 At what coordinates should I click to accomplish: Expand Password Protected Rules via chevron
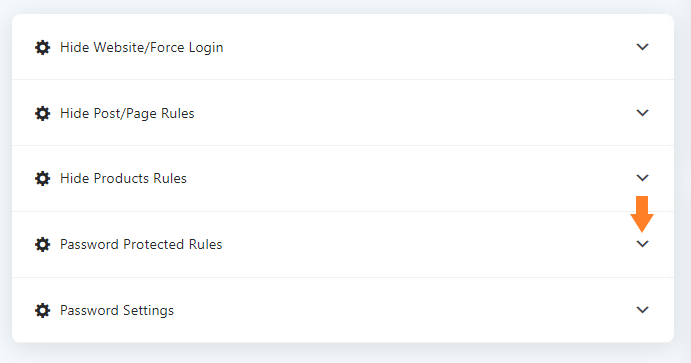[x=643, y=244]
